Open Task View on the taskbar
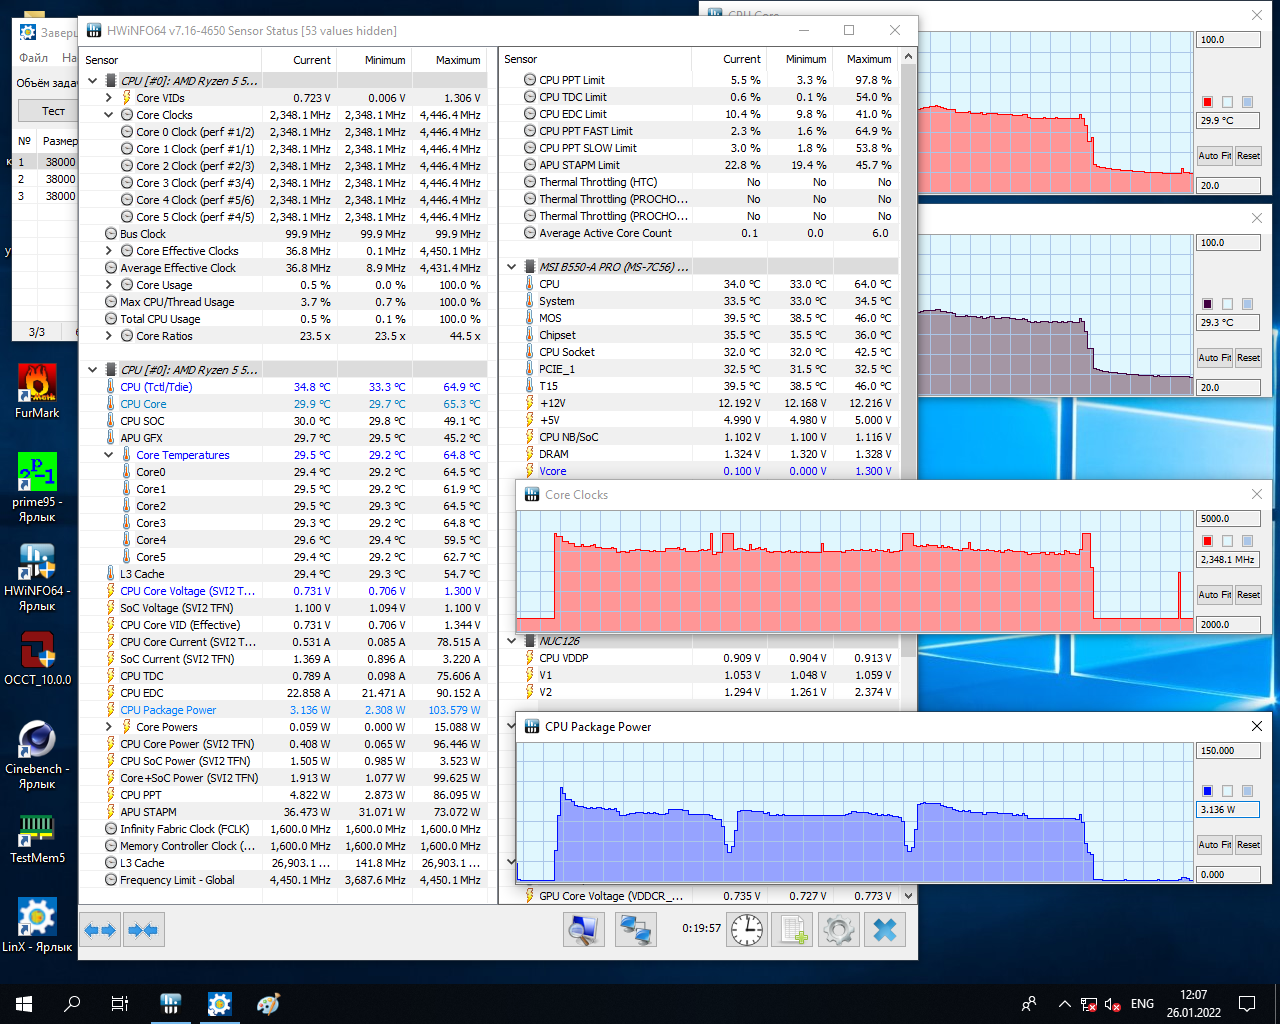The image size is (1280, 1024). pos(120,1004)
